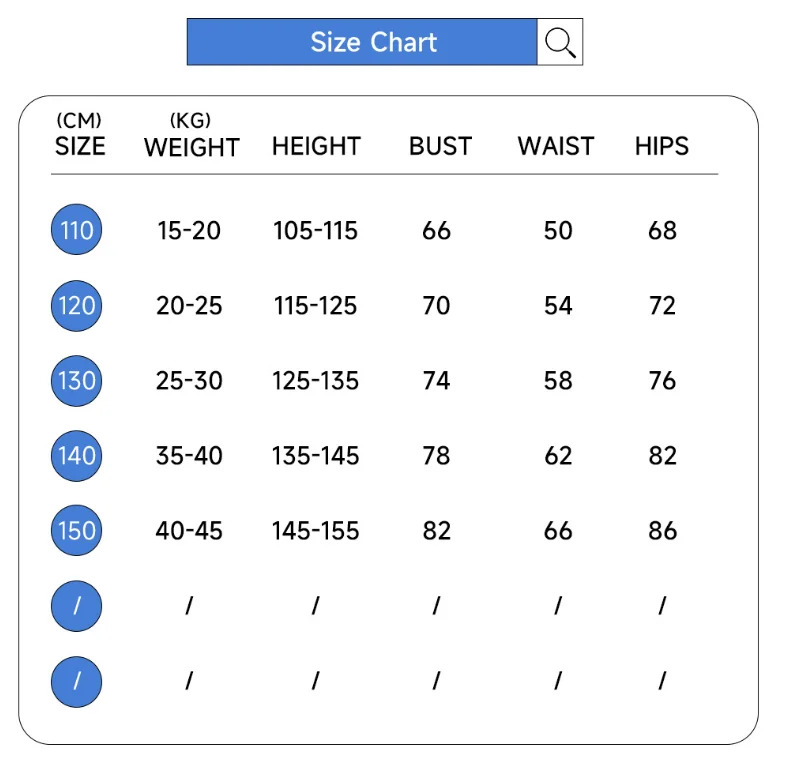Click the SIZE column header

[80, 146]
